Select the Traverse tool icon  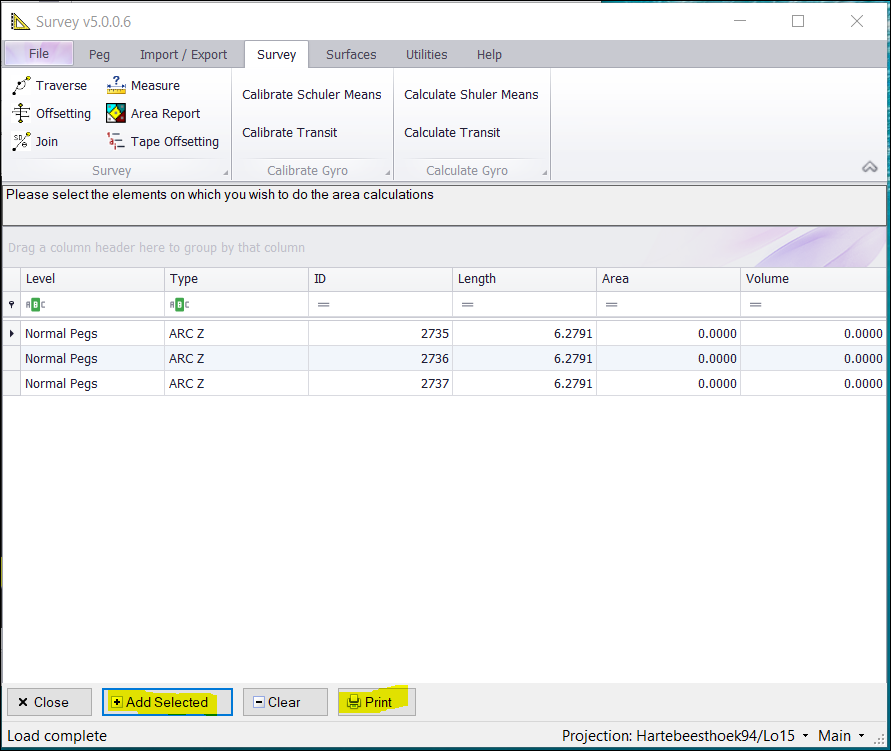click(22, 86)
